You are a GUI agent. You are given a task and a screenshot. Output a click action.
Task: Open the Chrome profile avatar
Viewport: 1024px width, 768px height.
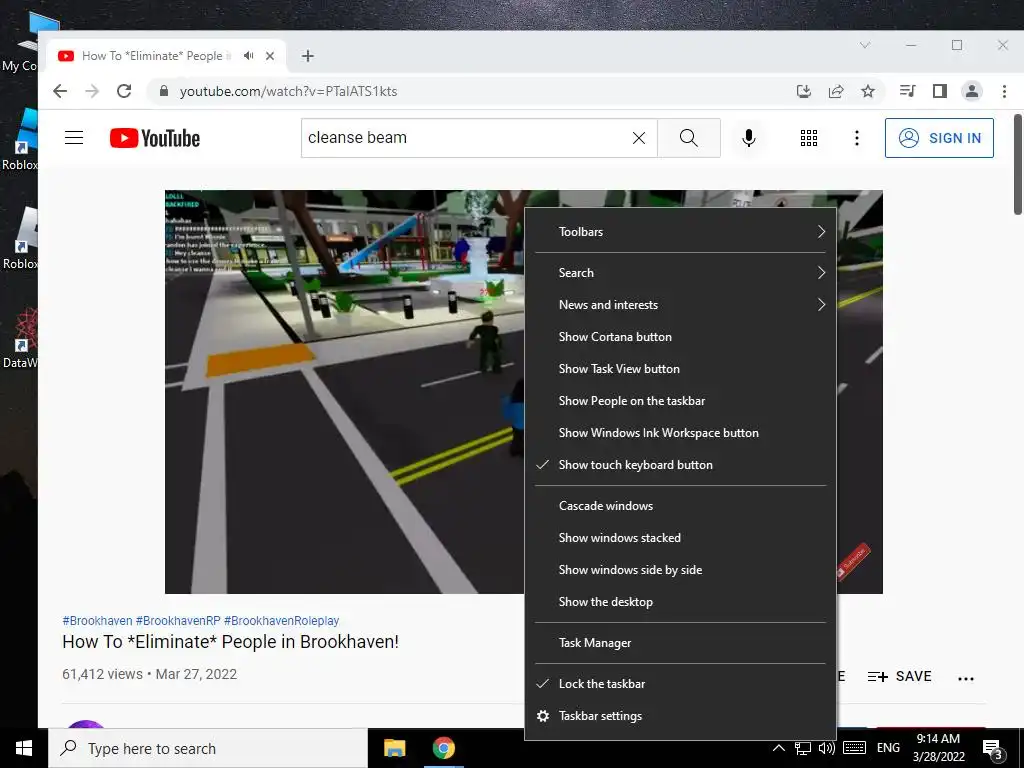(972, 91)
